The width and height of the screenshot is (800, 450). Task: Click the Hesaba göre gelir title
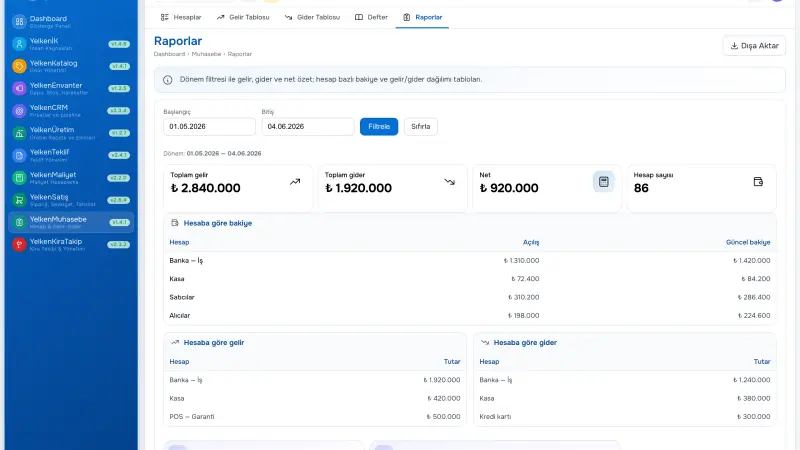214,343
